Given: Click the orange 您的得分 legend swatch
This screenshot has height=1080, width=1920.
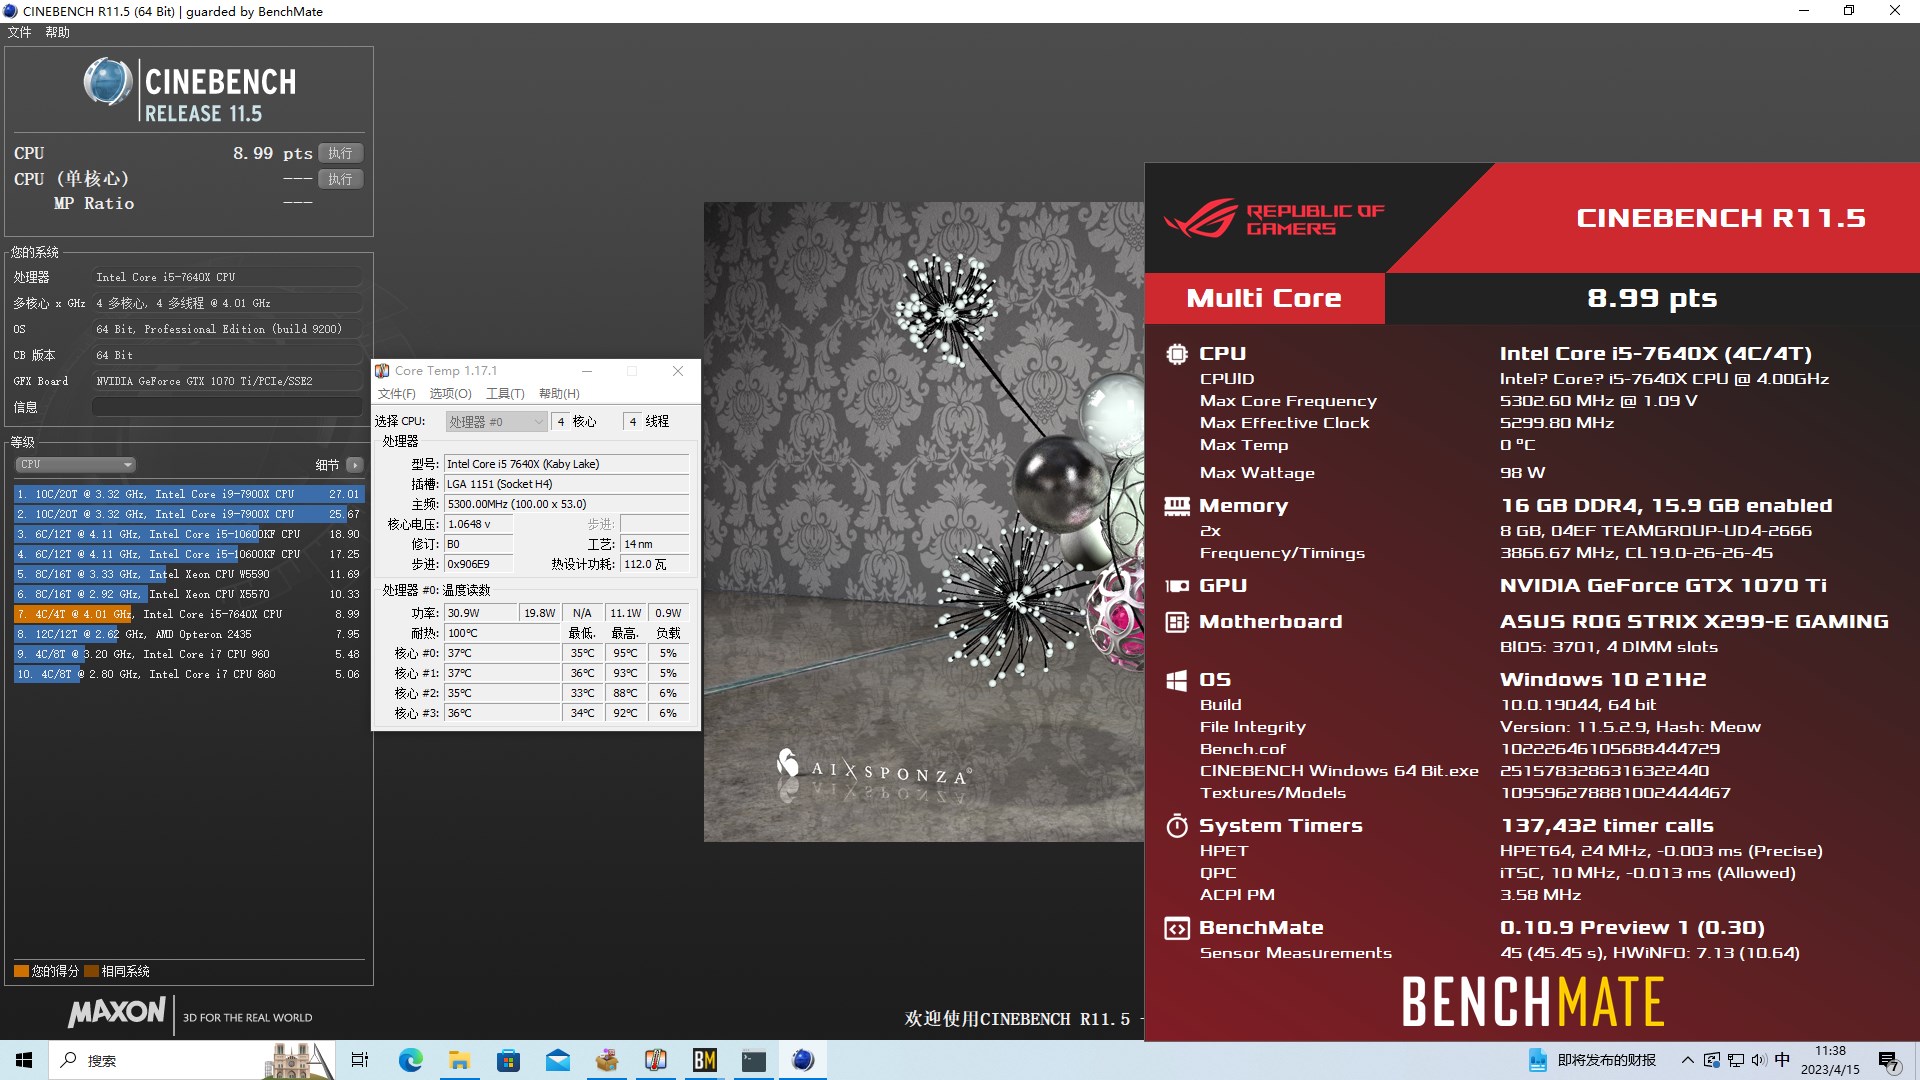Looking at the screenshot, I should (21, 971).
